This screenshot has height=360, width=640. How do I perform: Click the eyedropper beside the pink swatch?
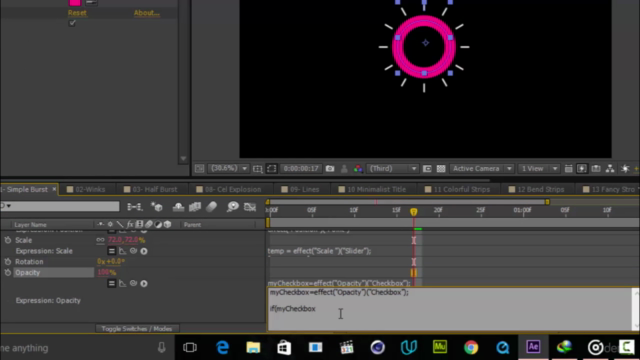pyautogui.click(x=91, y=2)
